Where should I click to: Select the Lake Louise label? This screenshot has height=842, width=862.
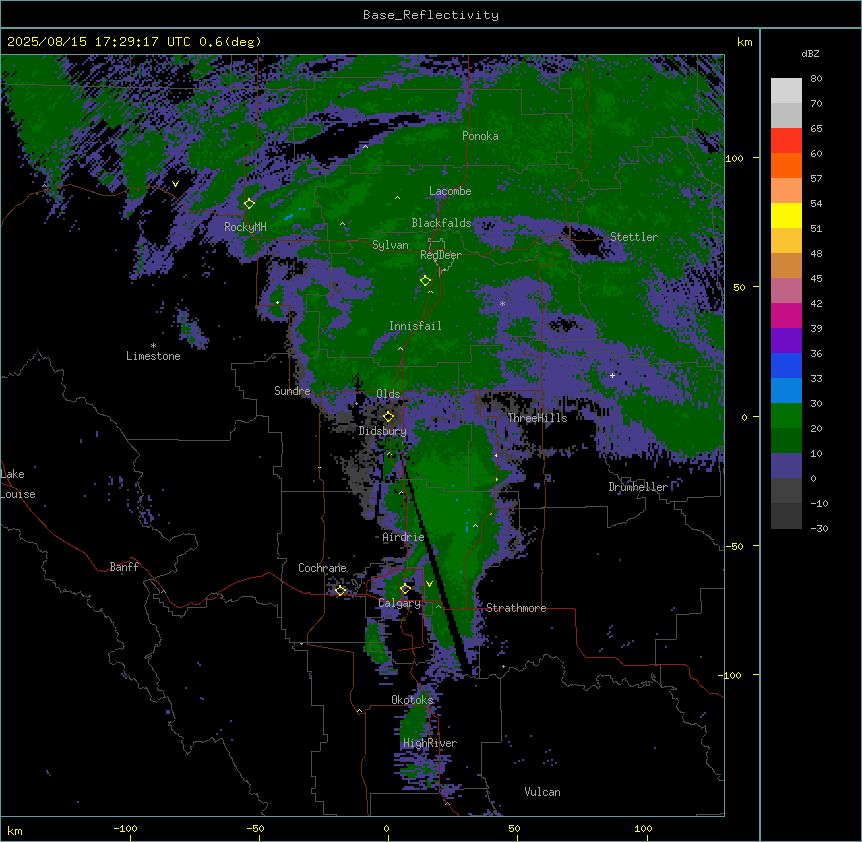18,484
